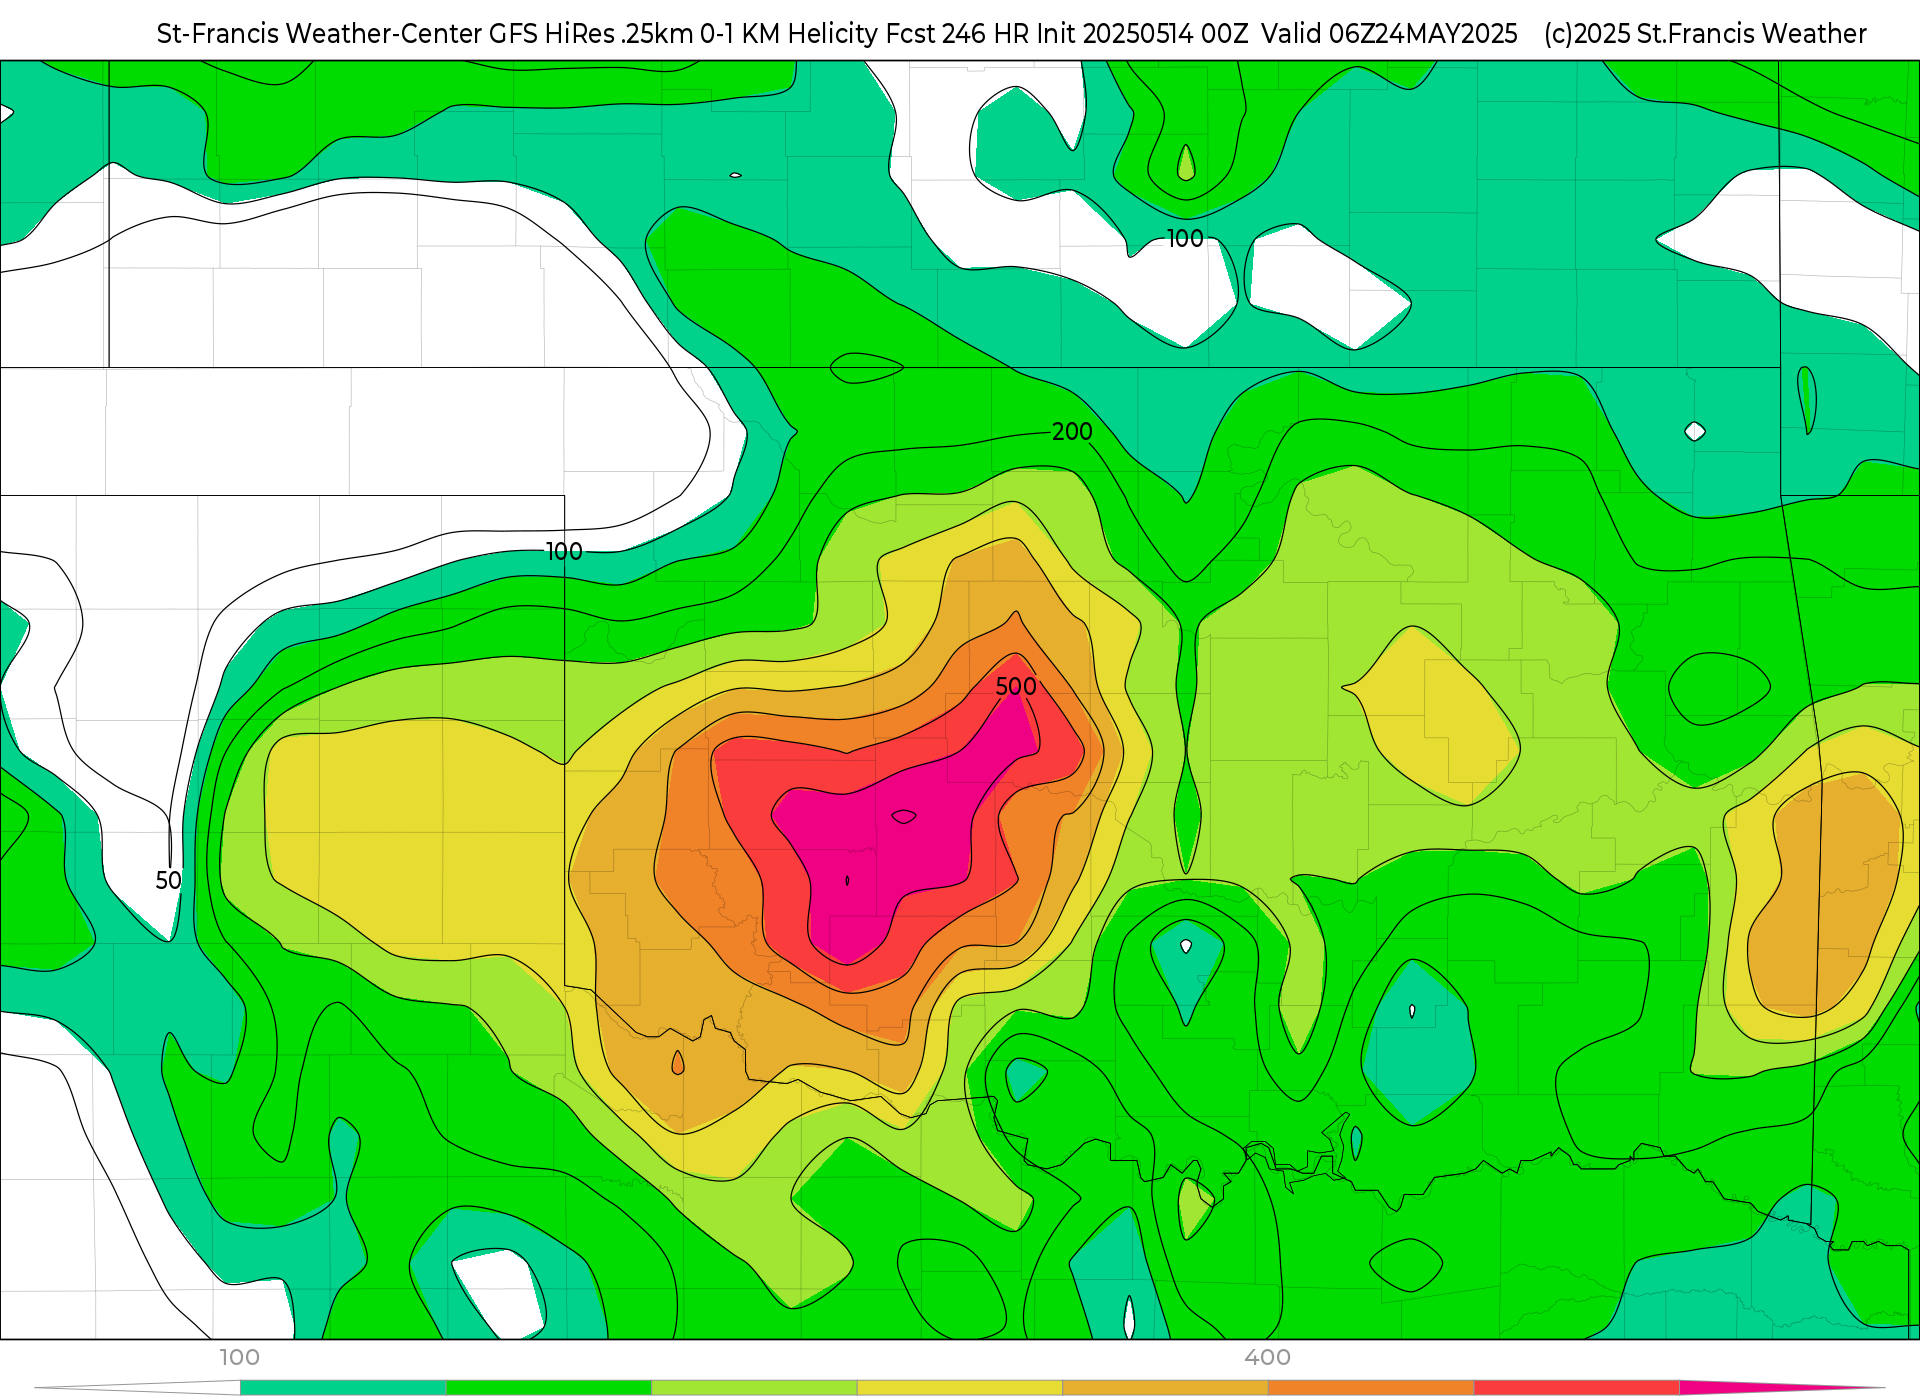Click the '400' color bar scale label

coord(1267,1357)
